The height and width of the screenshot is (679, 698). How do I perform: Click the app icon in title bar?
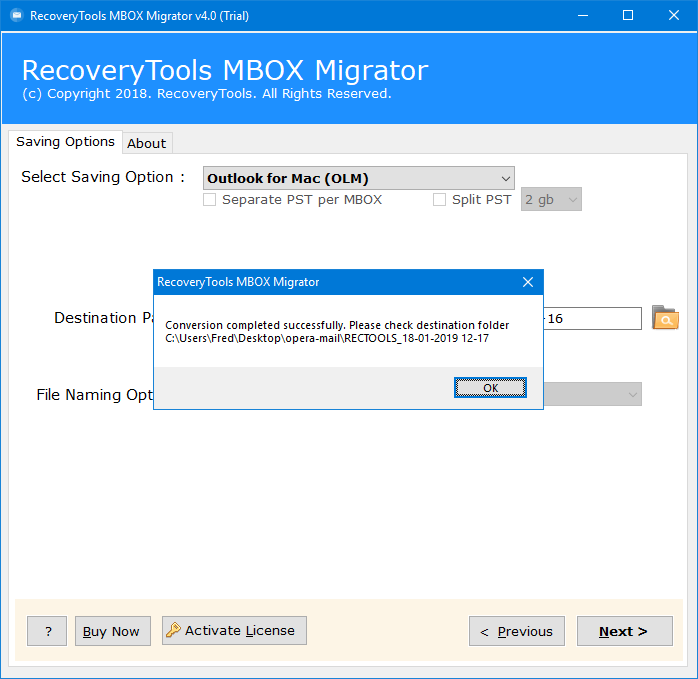17,16
